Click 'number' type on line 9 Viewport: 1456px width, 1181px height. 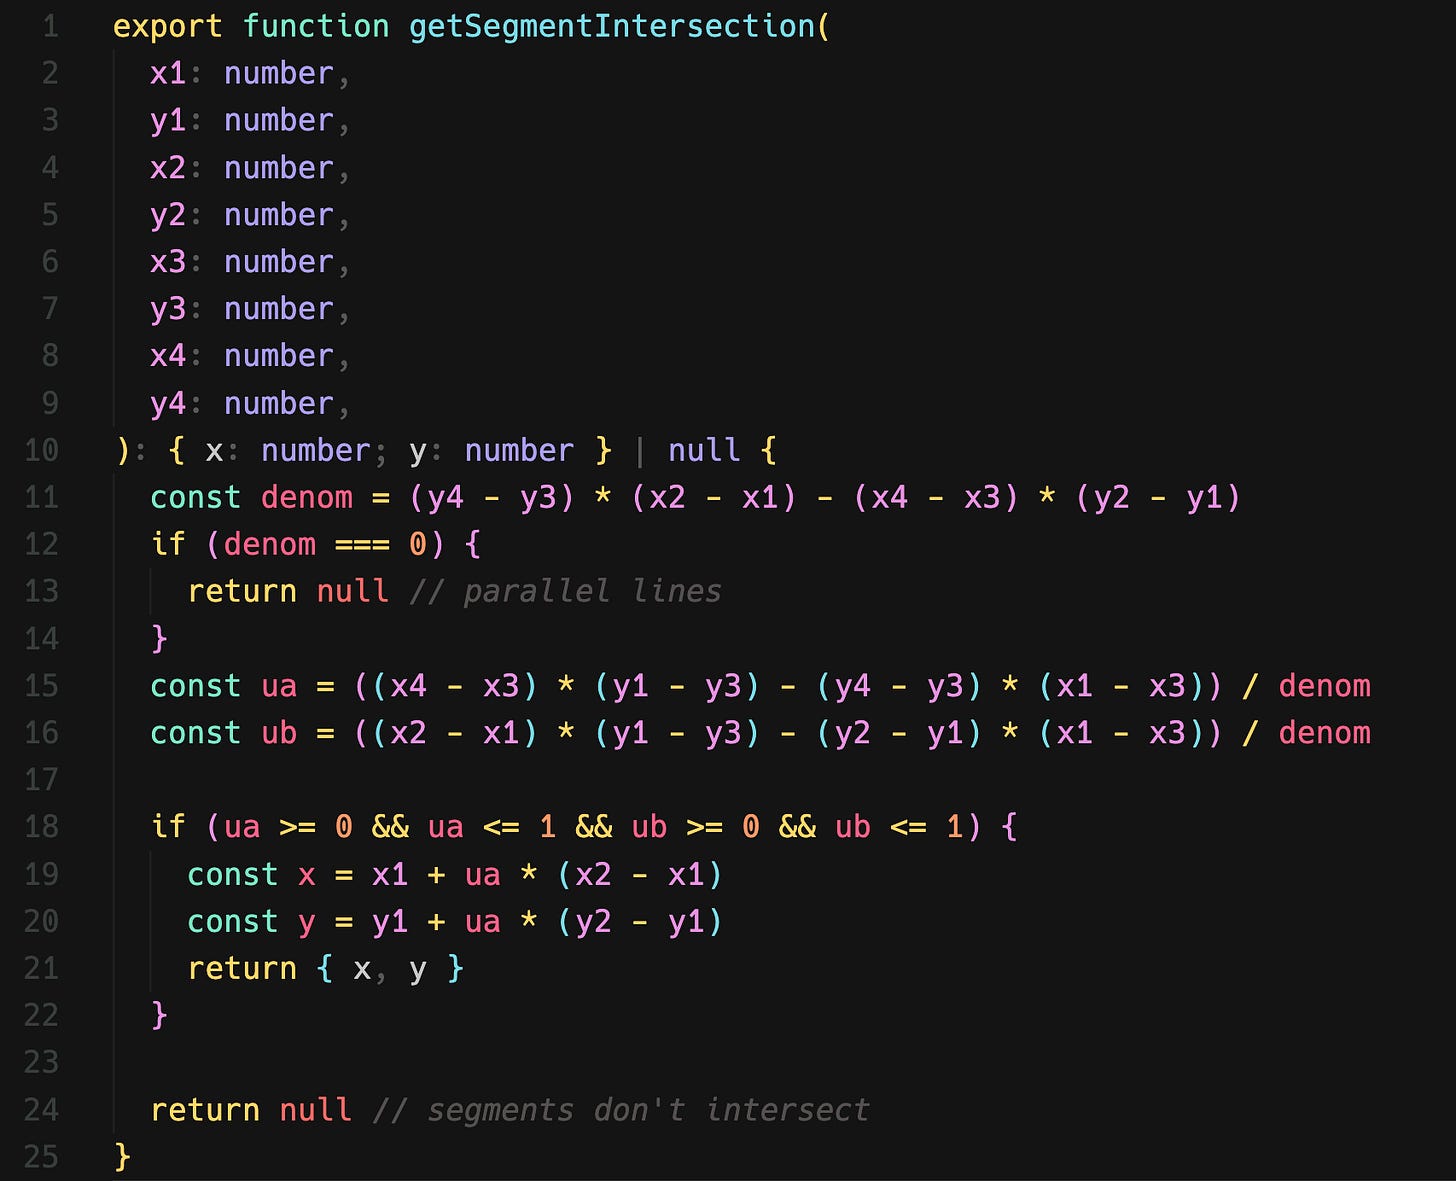[x=279, y=403]
